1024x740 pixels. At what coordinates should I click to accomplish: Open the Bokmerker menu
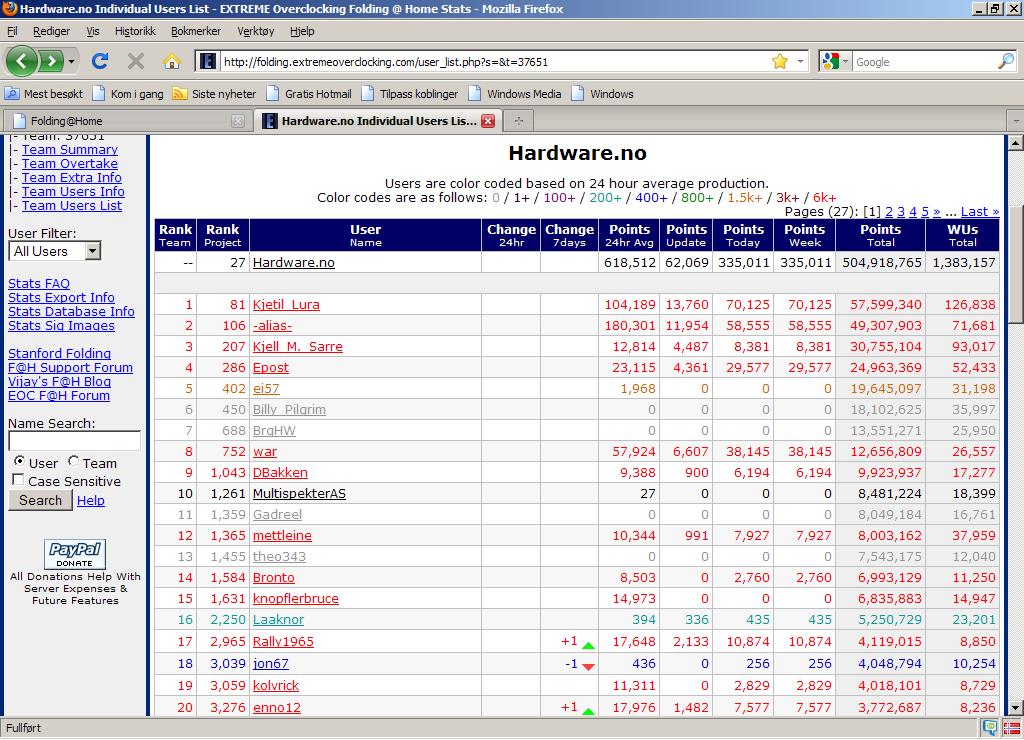pos(196,31)
